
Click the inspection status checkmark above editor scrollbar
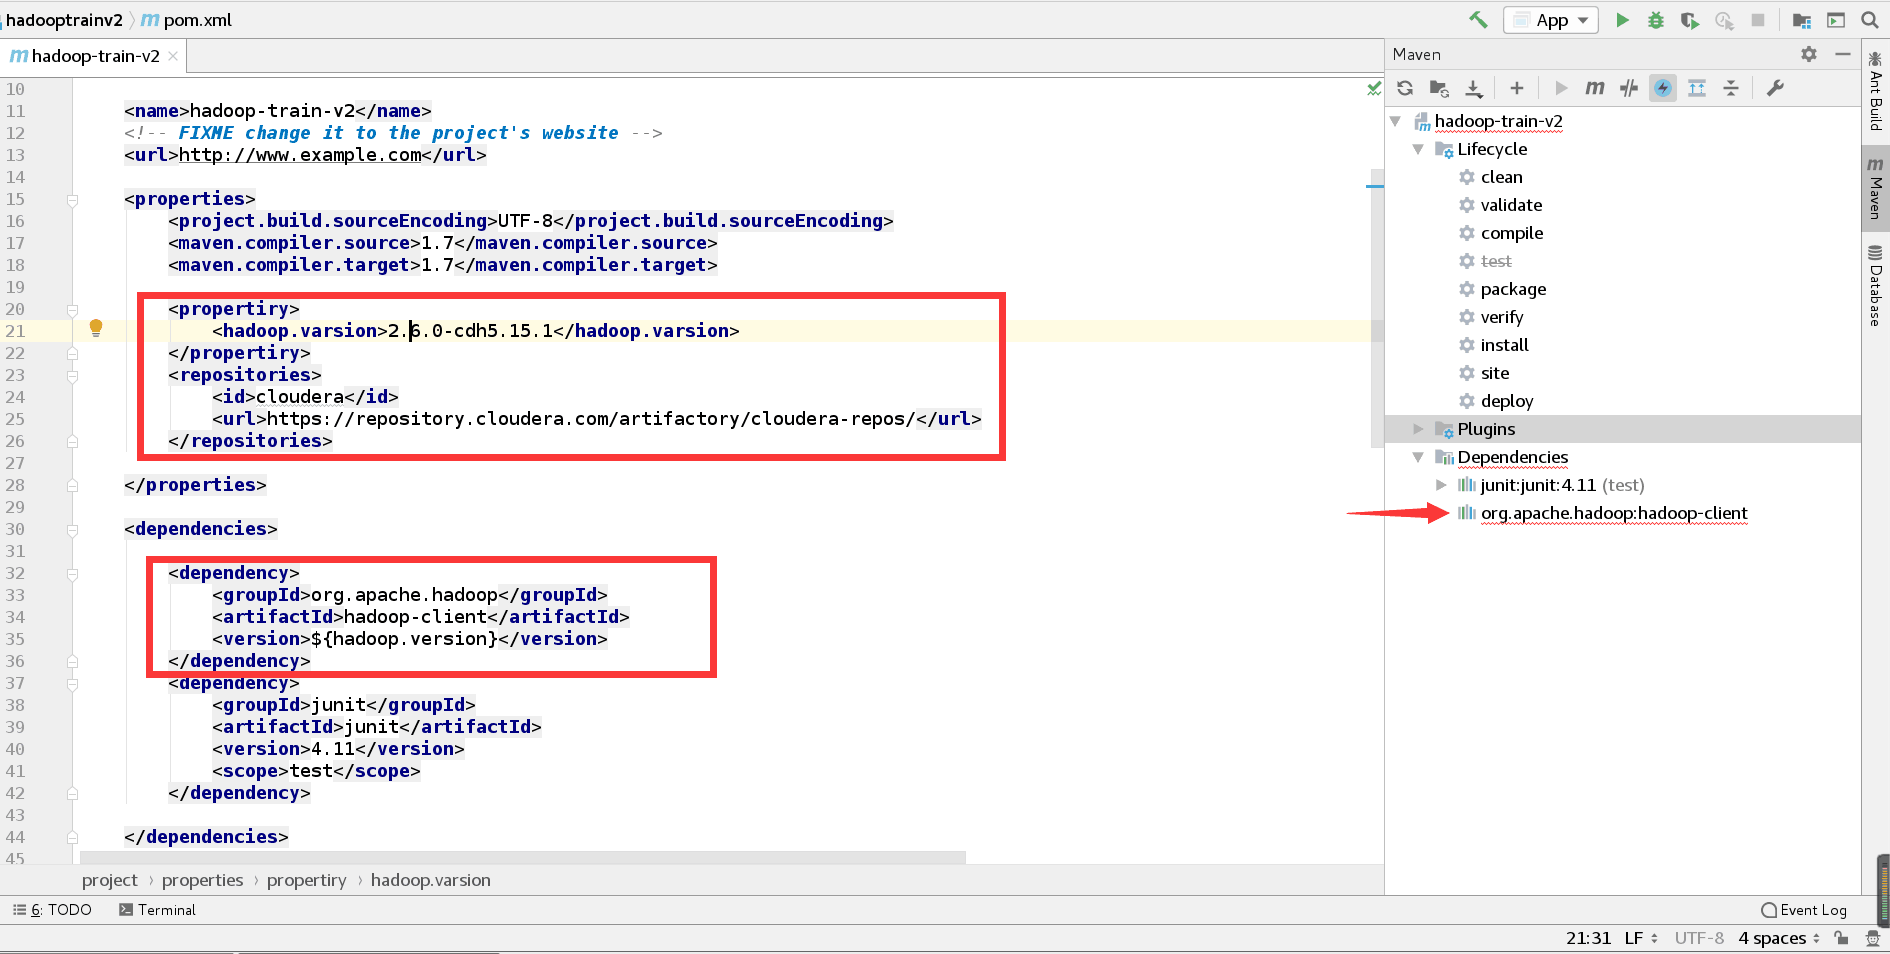[1374, 88]
